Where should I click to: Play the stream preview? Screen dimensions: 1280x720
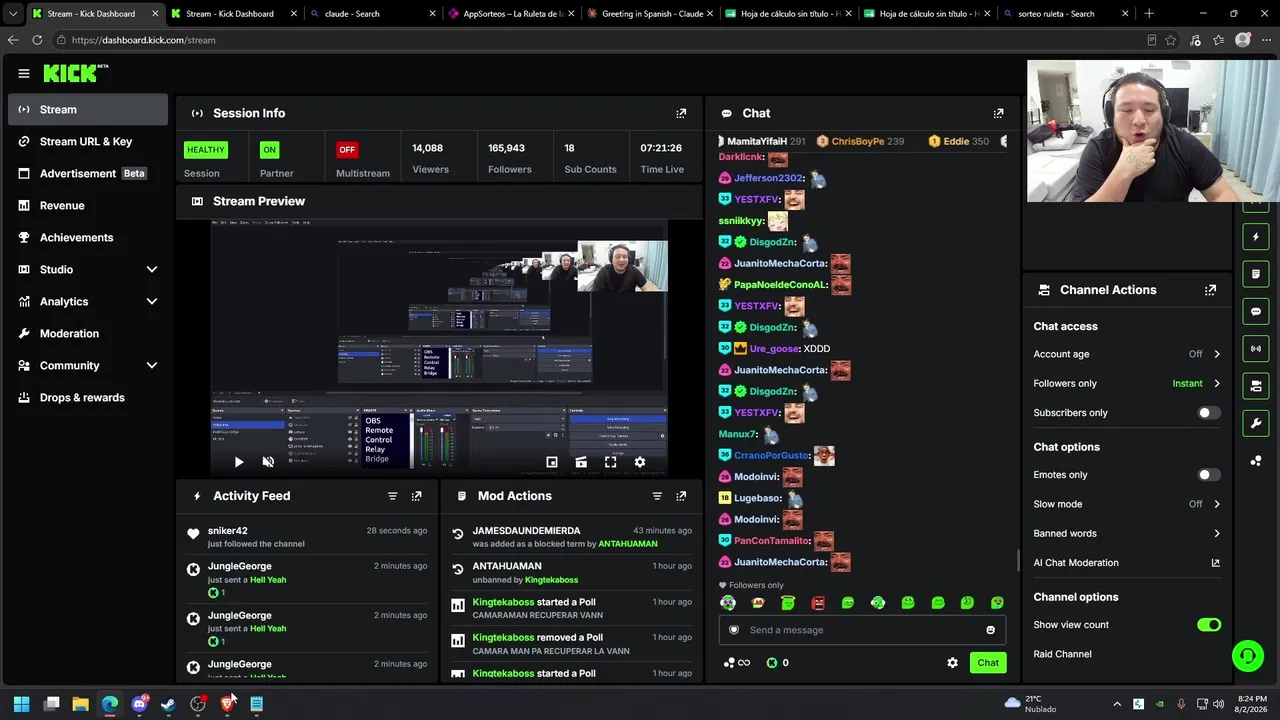238,462
